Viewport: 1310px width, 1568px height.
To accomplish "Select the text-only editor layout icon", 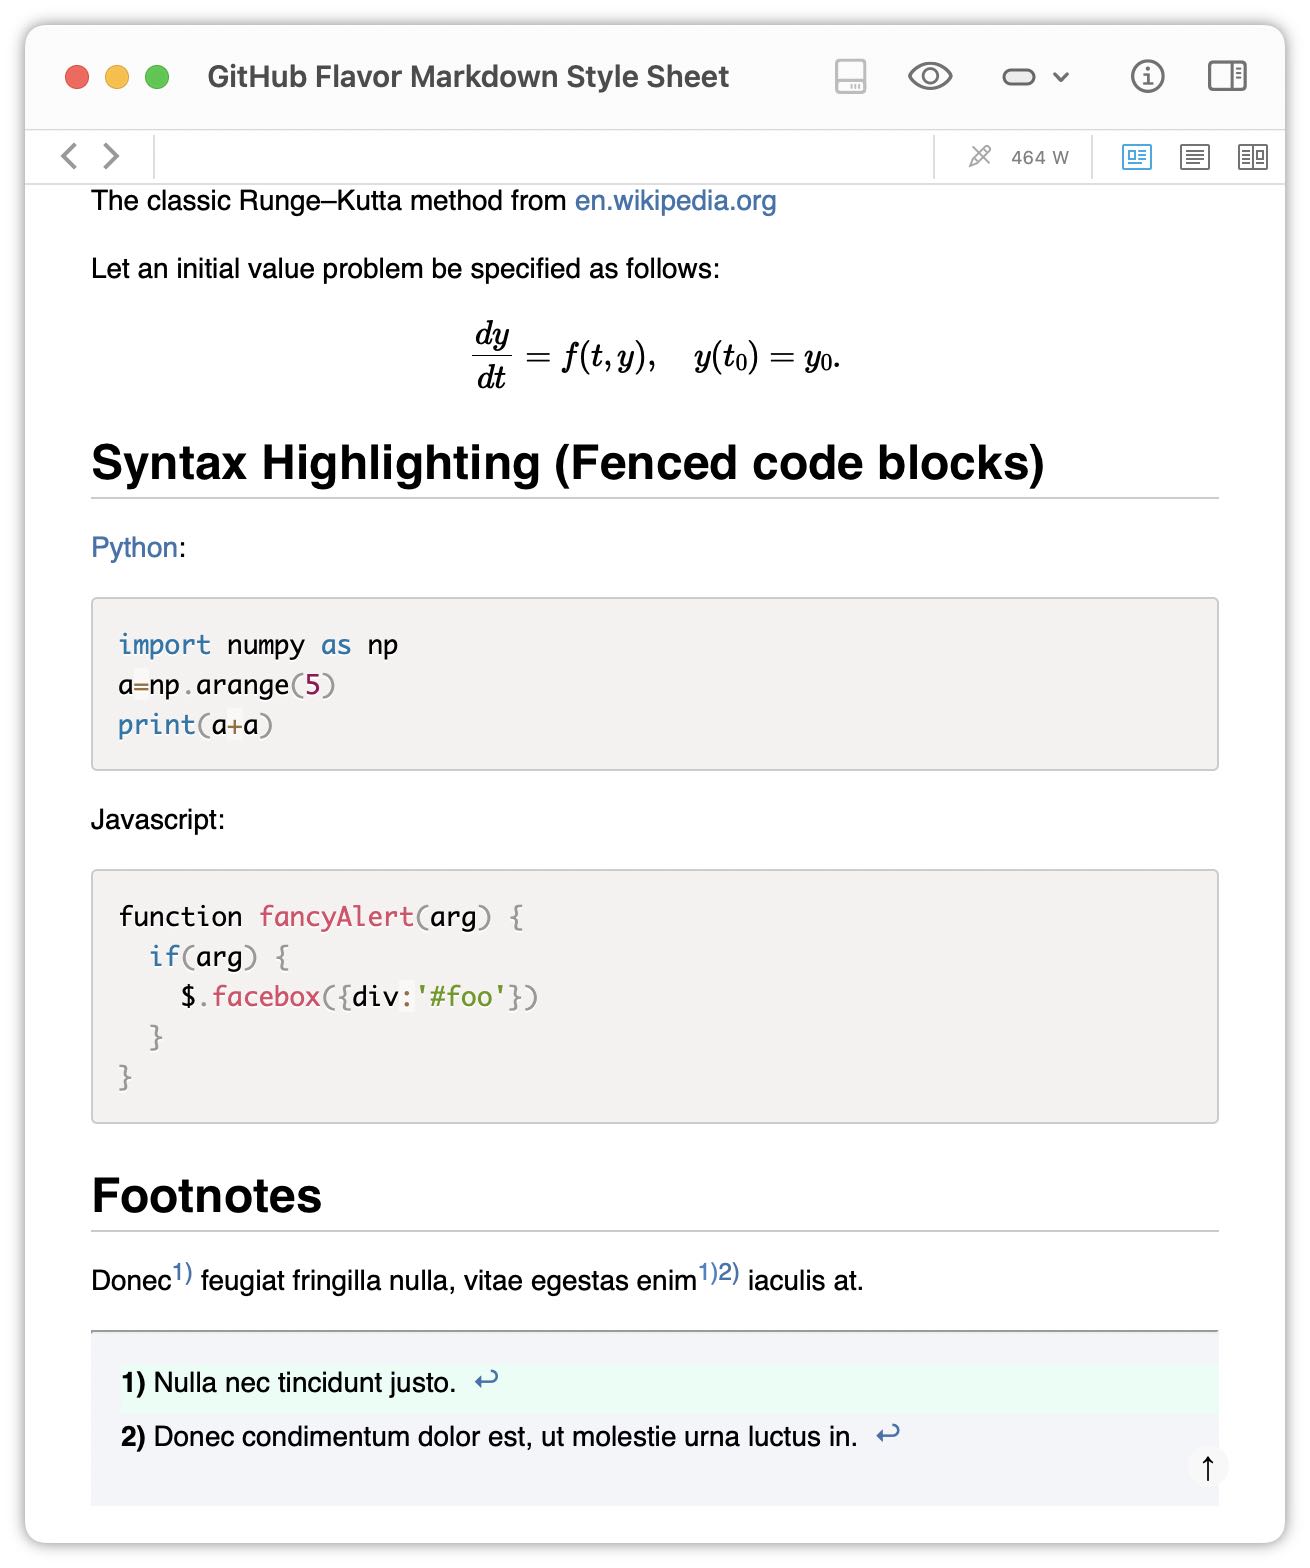I will [x=1195, y=157].
